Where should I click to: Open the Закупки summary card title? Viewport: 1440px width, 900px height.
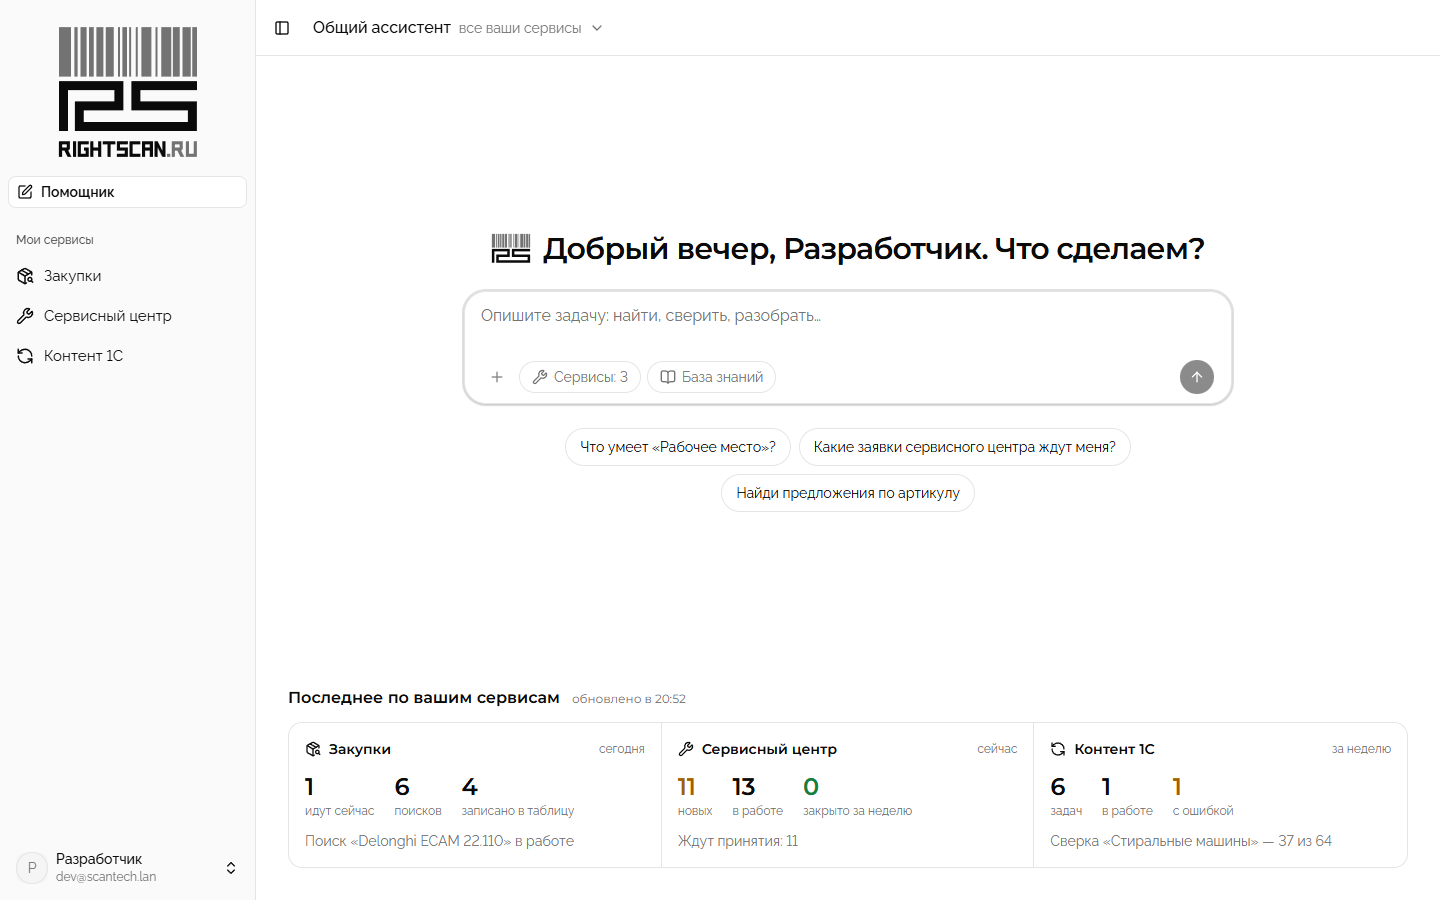coord(360,749)
